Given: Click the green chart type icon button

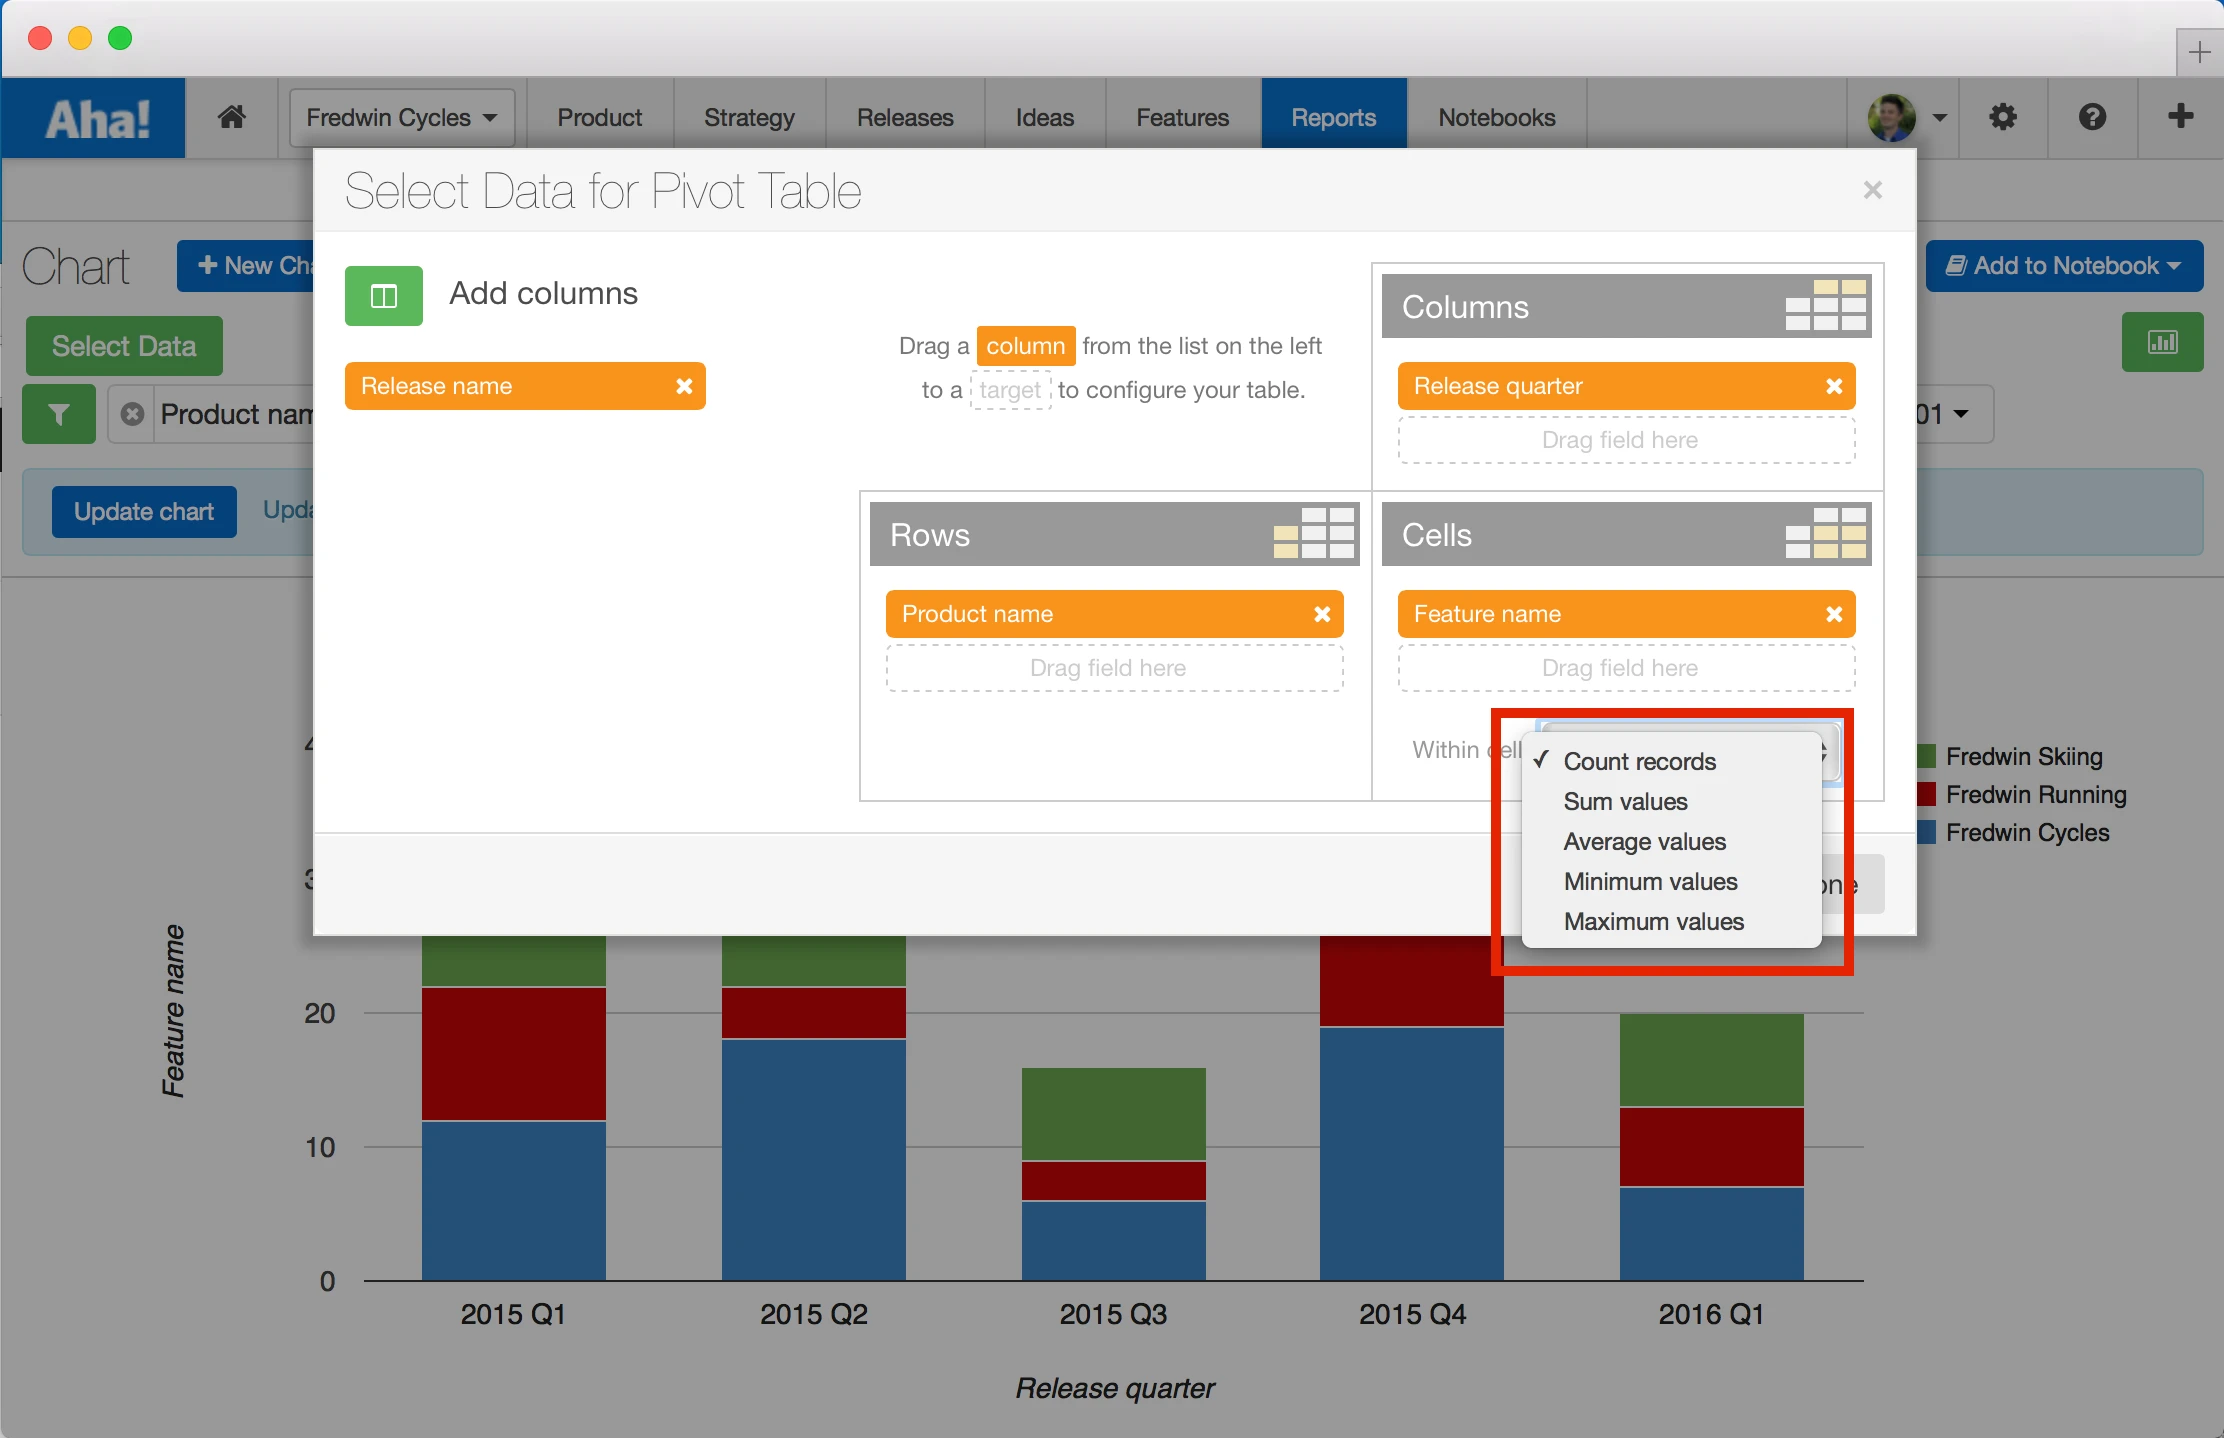Looking at the screenshot, I should (x=2162, y=343).
